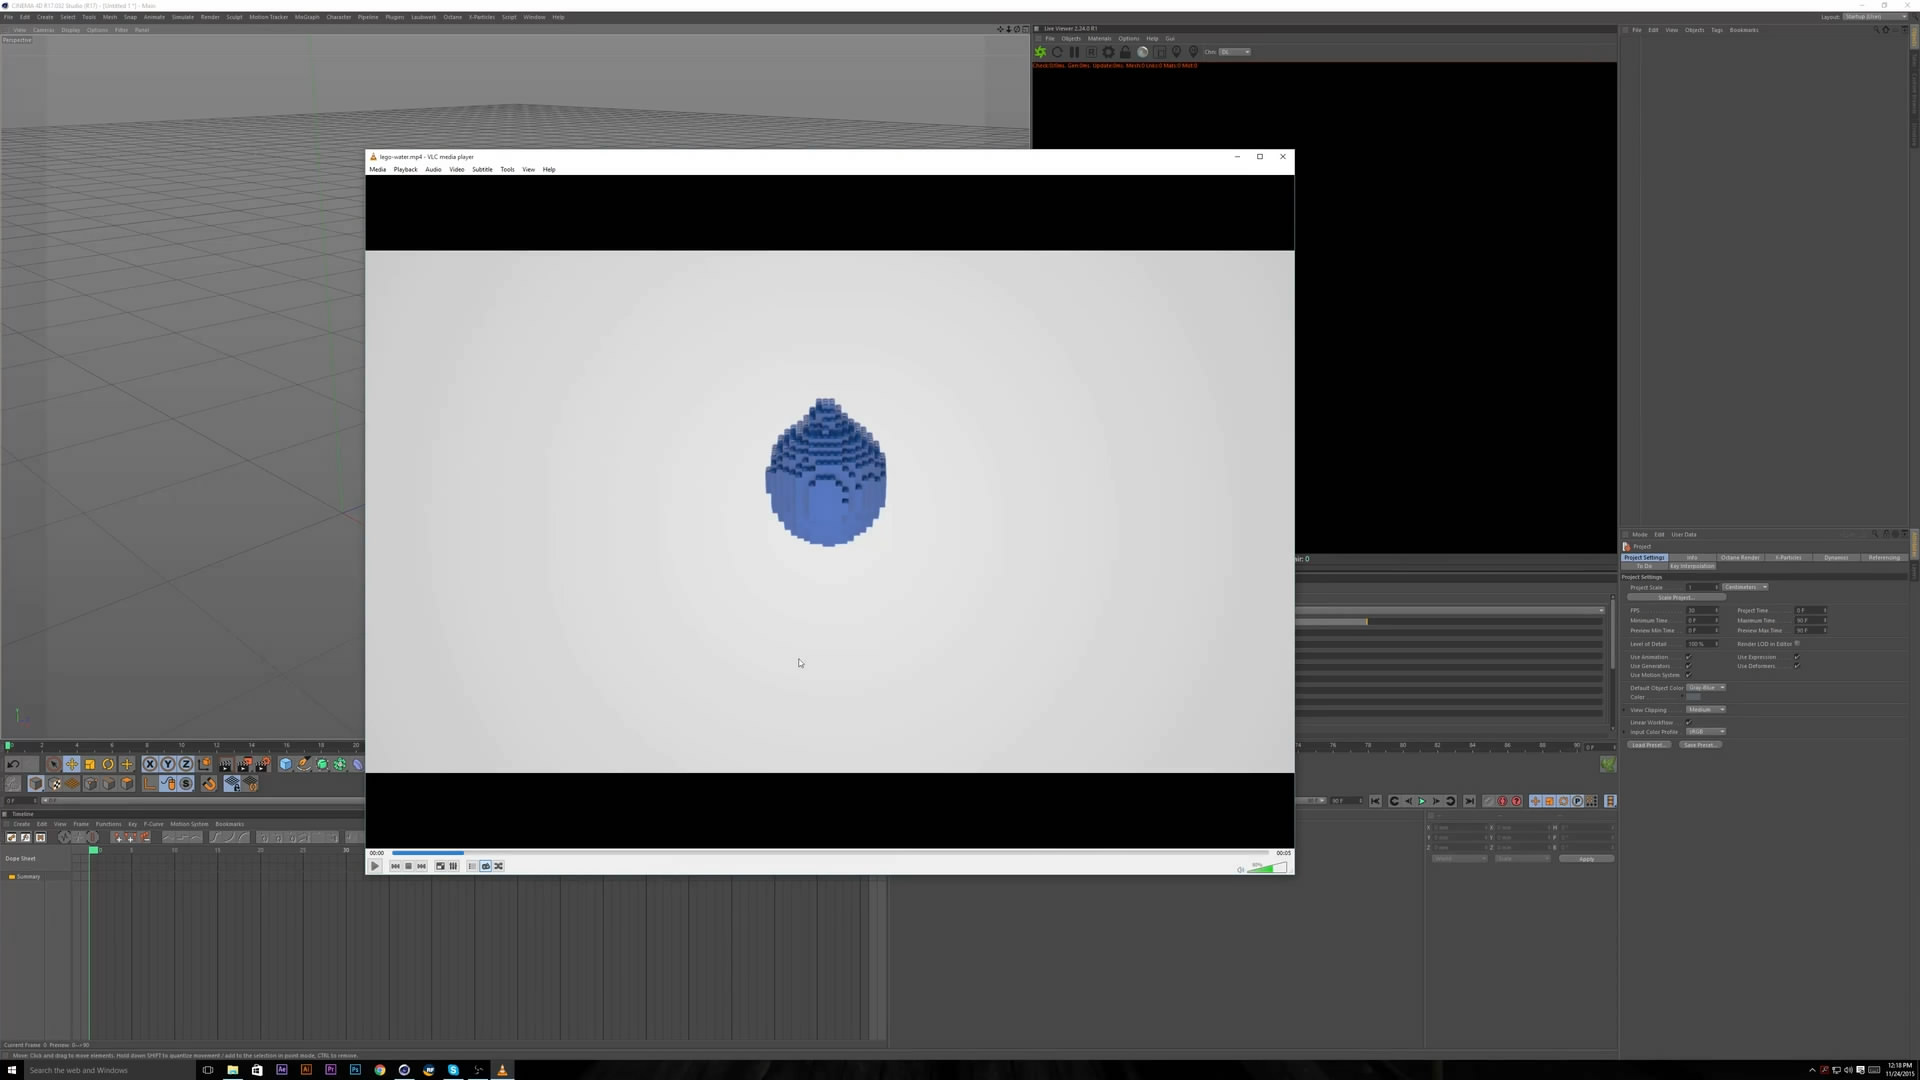Screen dimensions: 1920x1080
Task: Open VLC extended settings icon
Action: 453,866
